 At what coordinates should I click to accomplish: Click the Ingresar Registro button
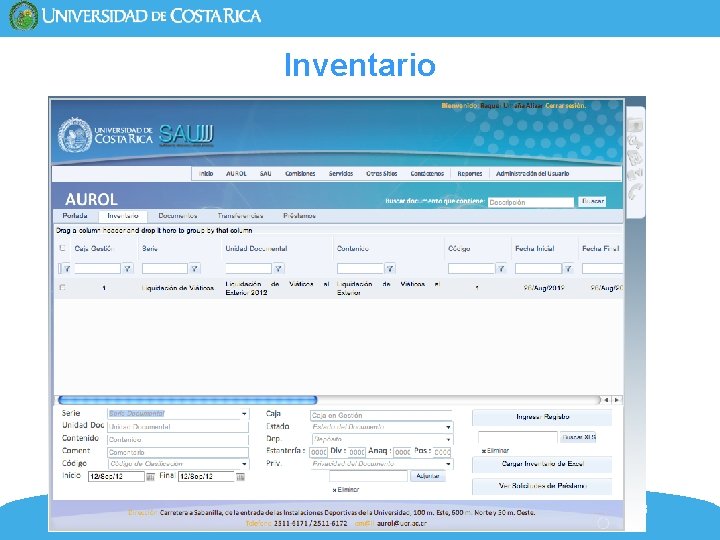click(x=542, y=417)
